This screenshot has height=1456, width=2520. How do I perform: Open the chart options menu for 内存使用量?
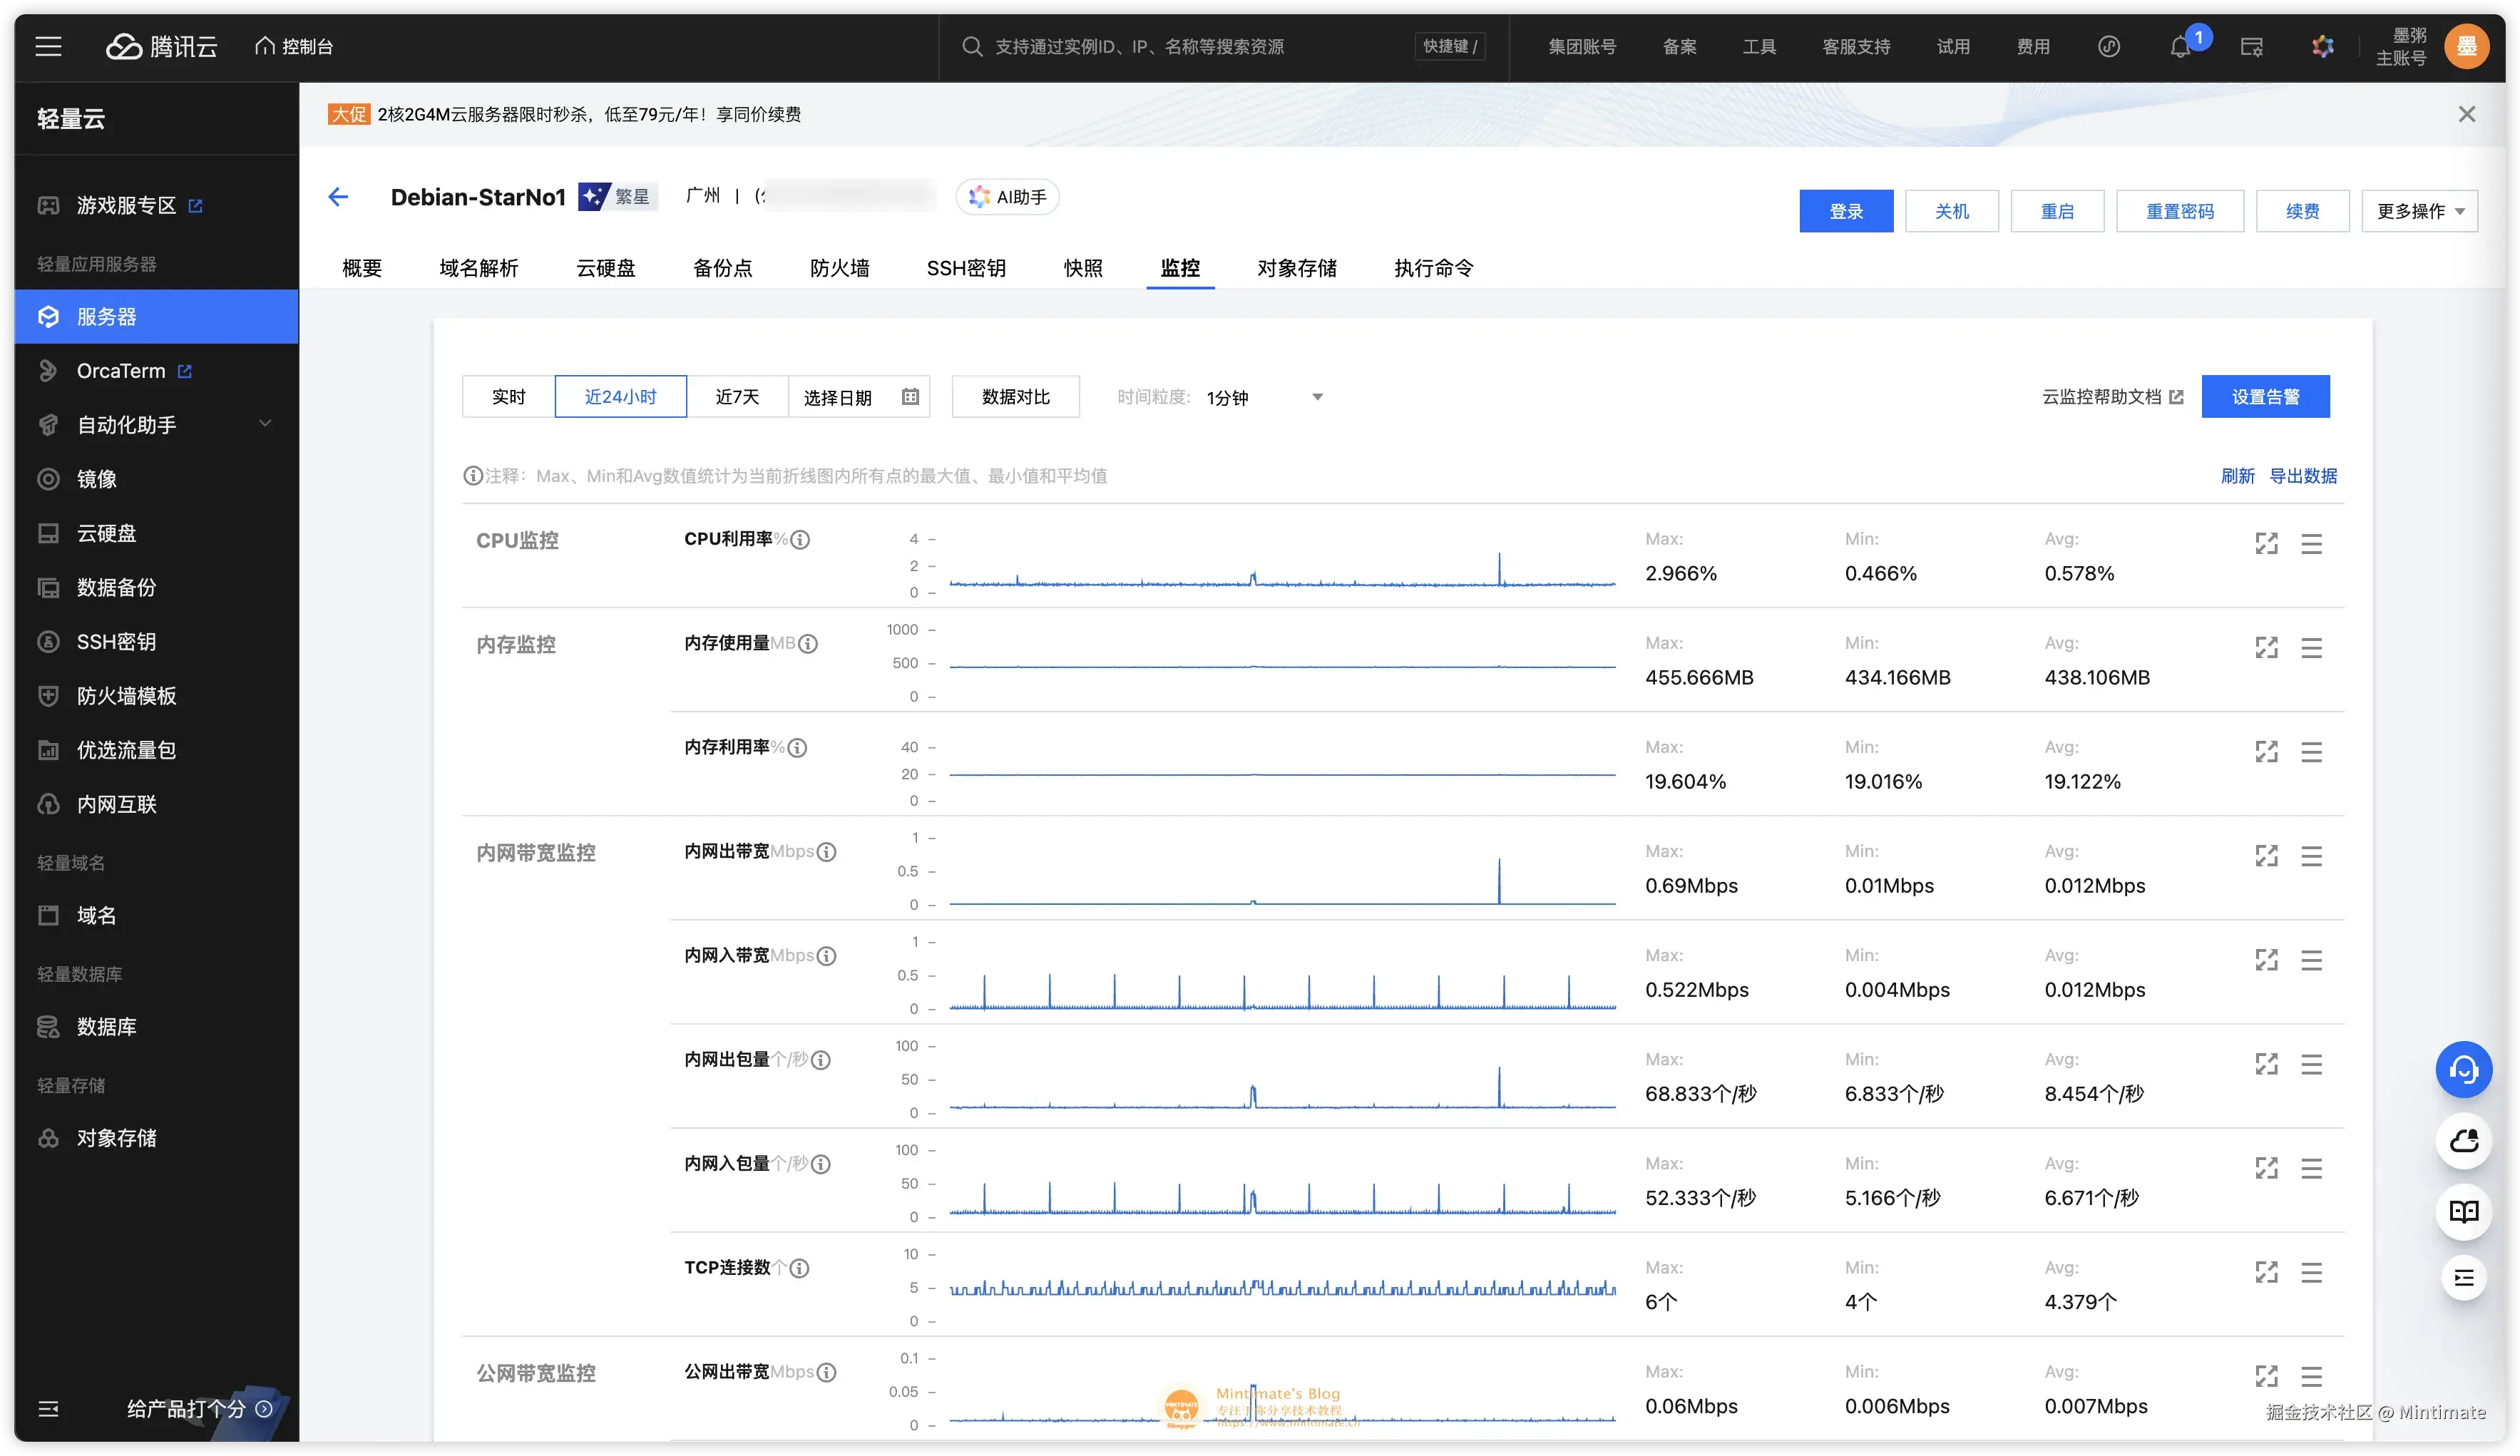[2312, 647]
